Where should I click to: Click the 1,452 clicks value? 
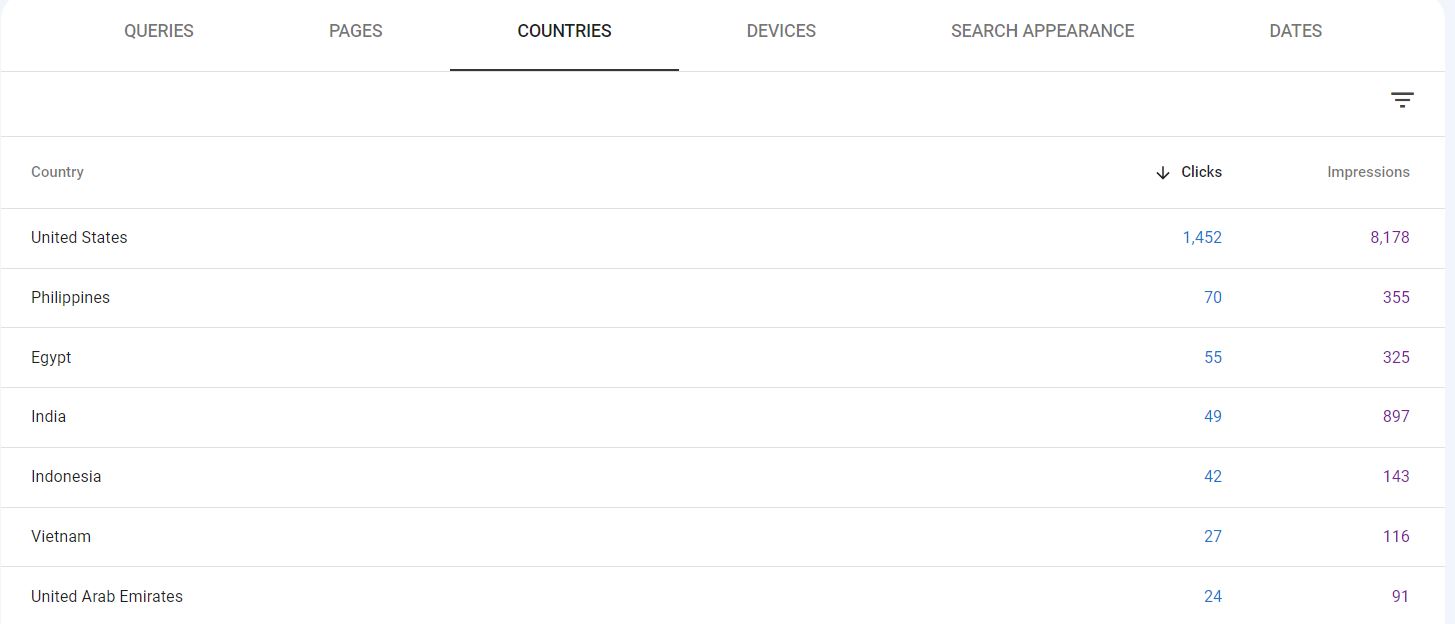pos(1202,238)
